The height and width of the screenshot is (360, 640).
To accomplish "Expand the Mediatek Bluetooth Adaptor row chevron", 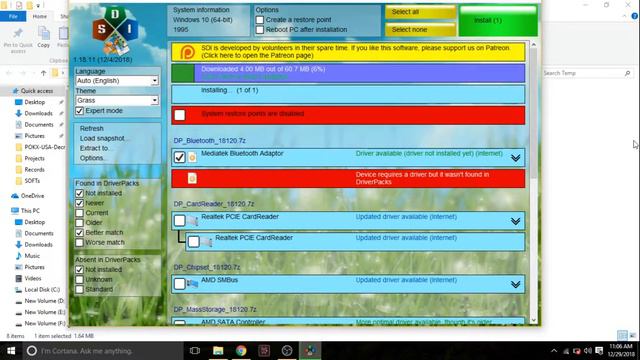I will point(516,158).
